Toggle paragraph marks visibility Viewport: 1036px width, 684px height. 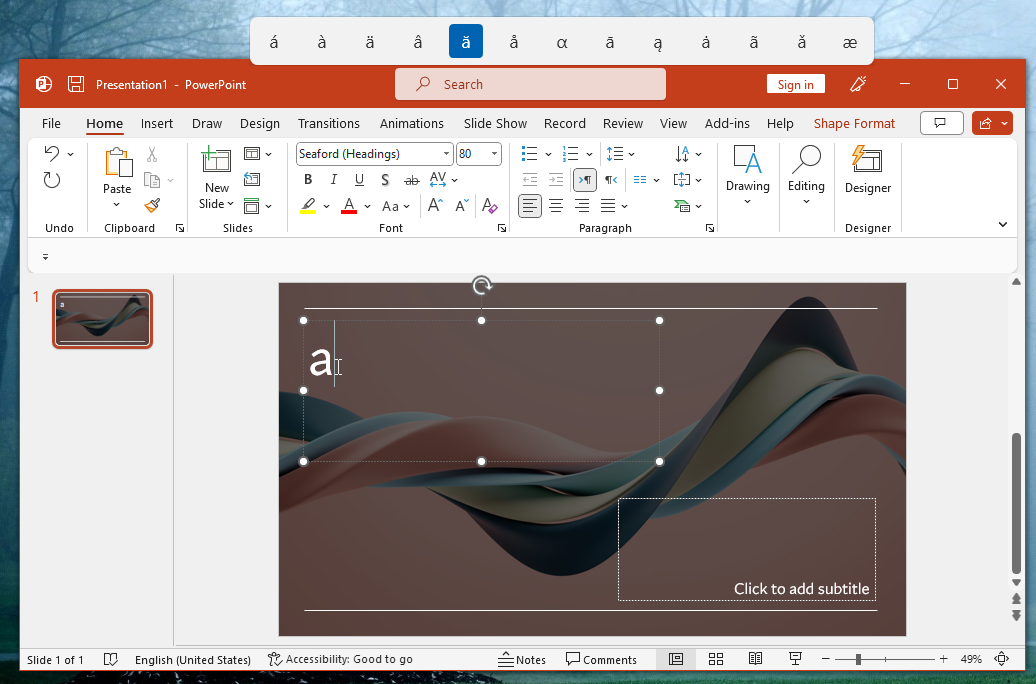point(584,180)
